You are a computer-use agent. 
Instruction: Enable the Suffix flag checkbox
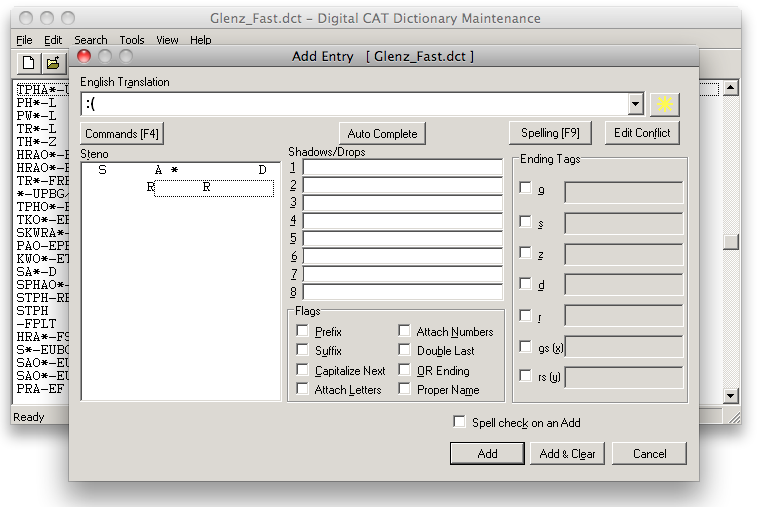(303, 350)
